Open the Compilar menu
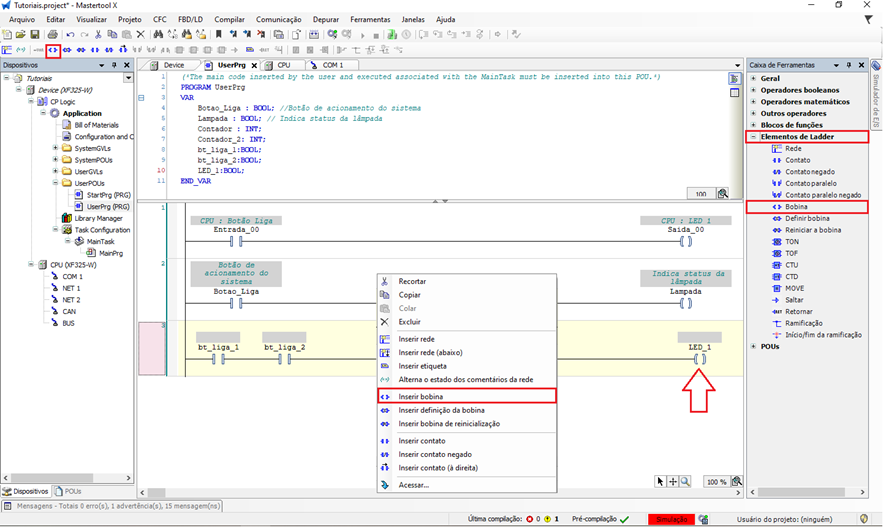 pos(229,19)
